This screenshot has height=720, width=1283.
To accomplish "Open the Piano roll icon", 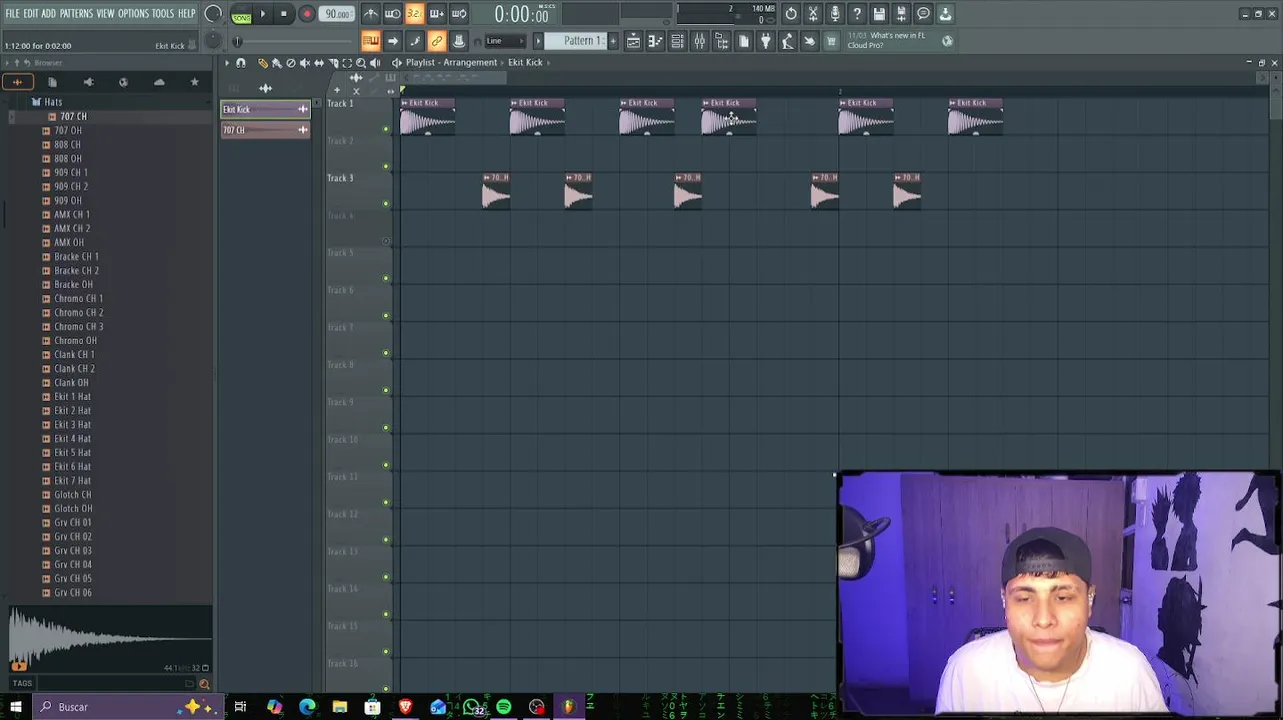I will (x=655, y=41).
